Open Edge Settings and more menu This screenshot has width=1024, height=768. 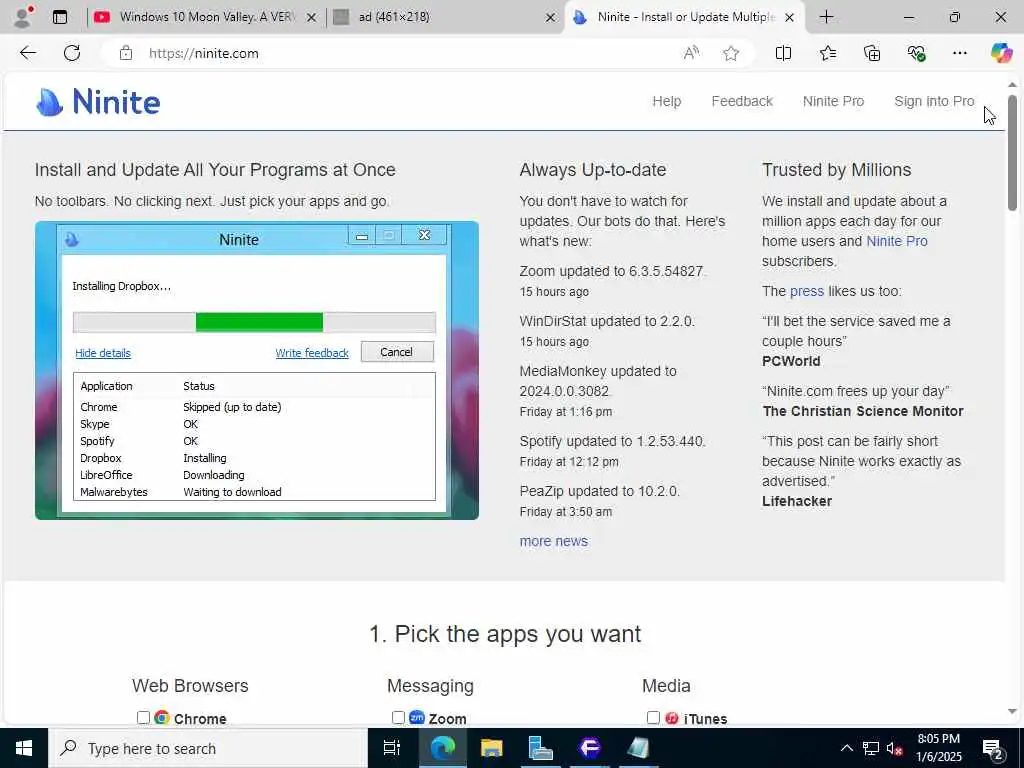pyautogui.click(x=959, y=53)
